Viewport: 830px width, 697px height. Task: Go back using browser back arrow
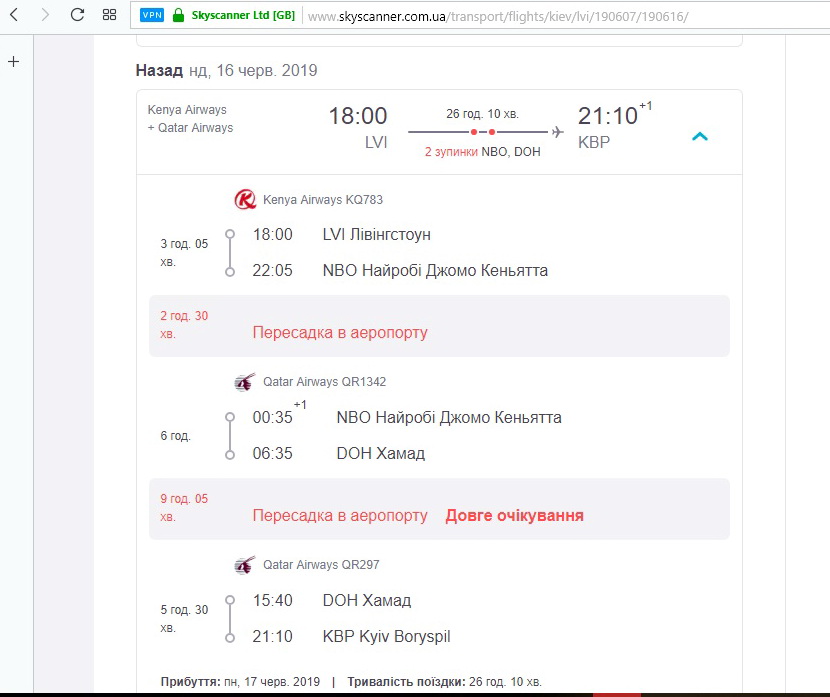[14, 15]
